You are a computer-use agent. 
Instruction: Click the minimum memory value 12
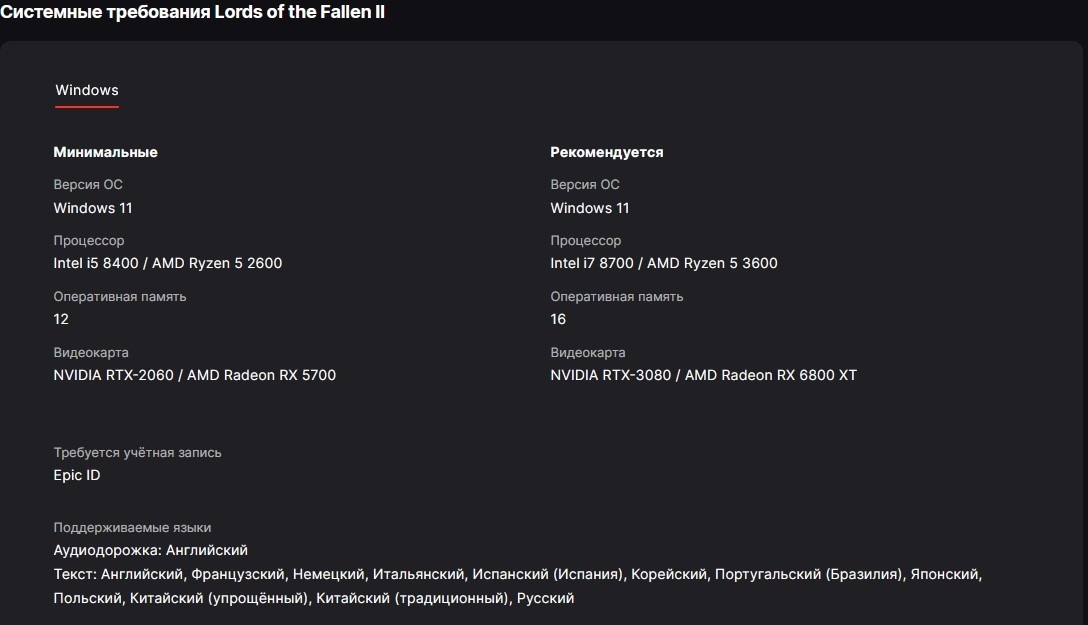61,319
